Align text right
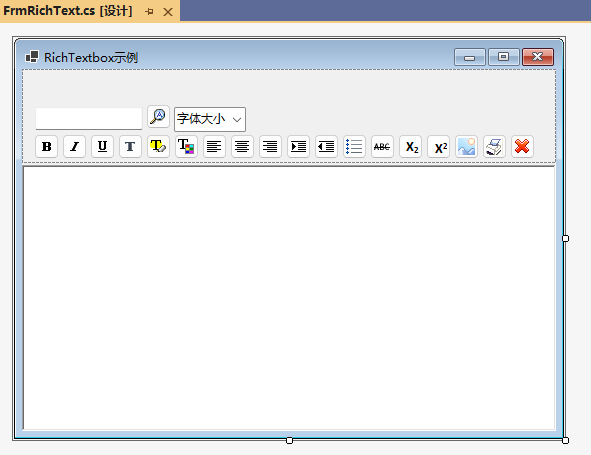The image size is (591, 455). [270, 147]
